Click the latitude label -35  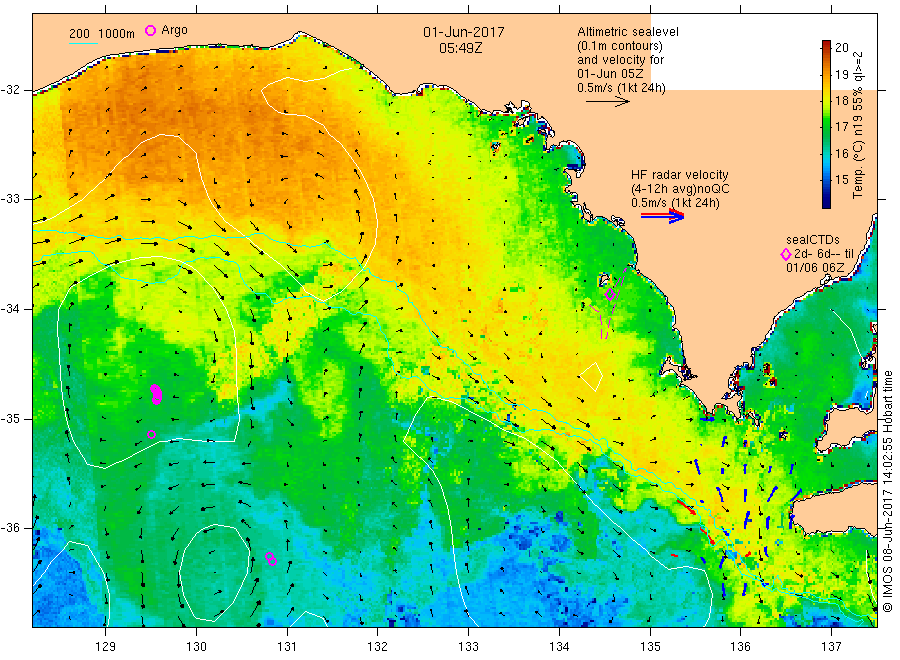click(x=10, y=418)
